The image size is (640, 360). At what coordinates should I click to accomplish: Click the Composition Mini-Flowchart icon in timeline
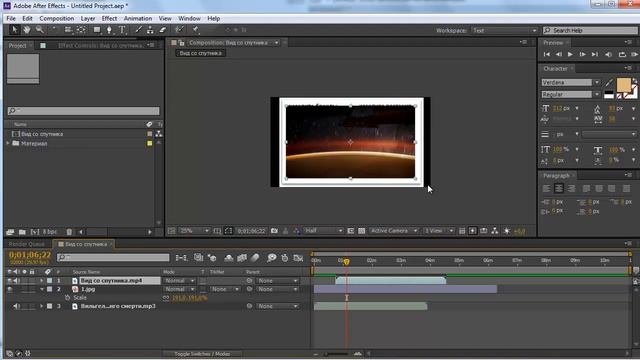point(181,258)
